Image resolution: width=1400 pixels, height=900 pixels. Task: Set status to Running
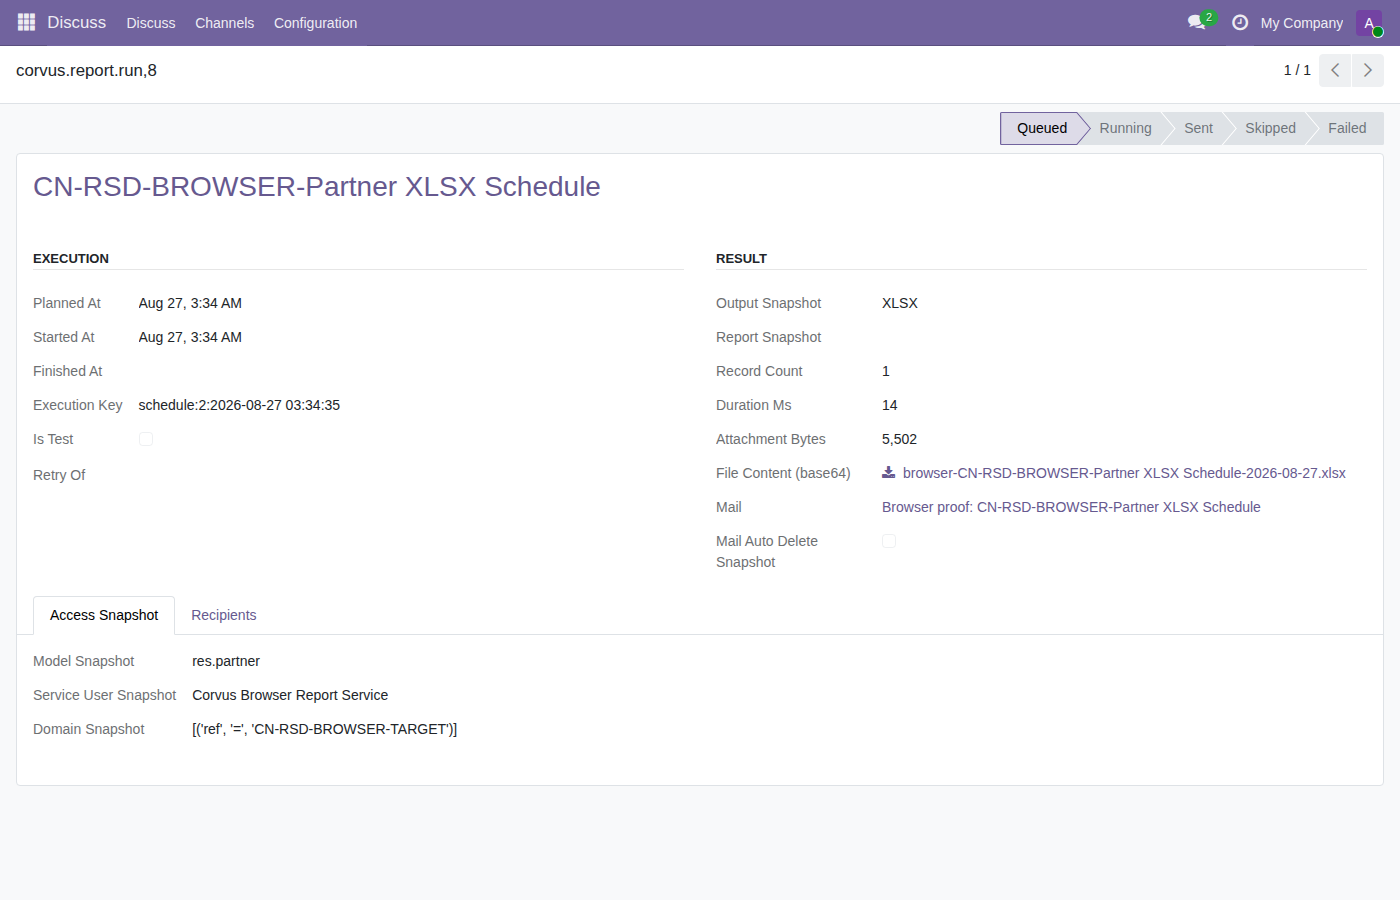[x=1125, y=128]
